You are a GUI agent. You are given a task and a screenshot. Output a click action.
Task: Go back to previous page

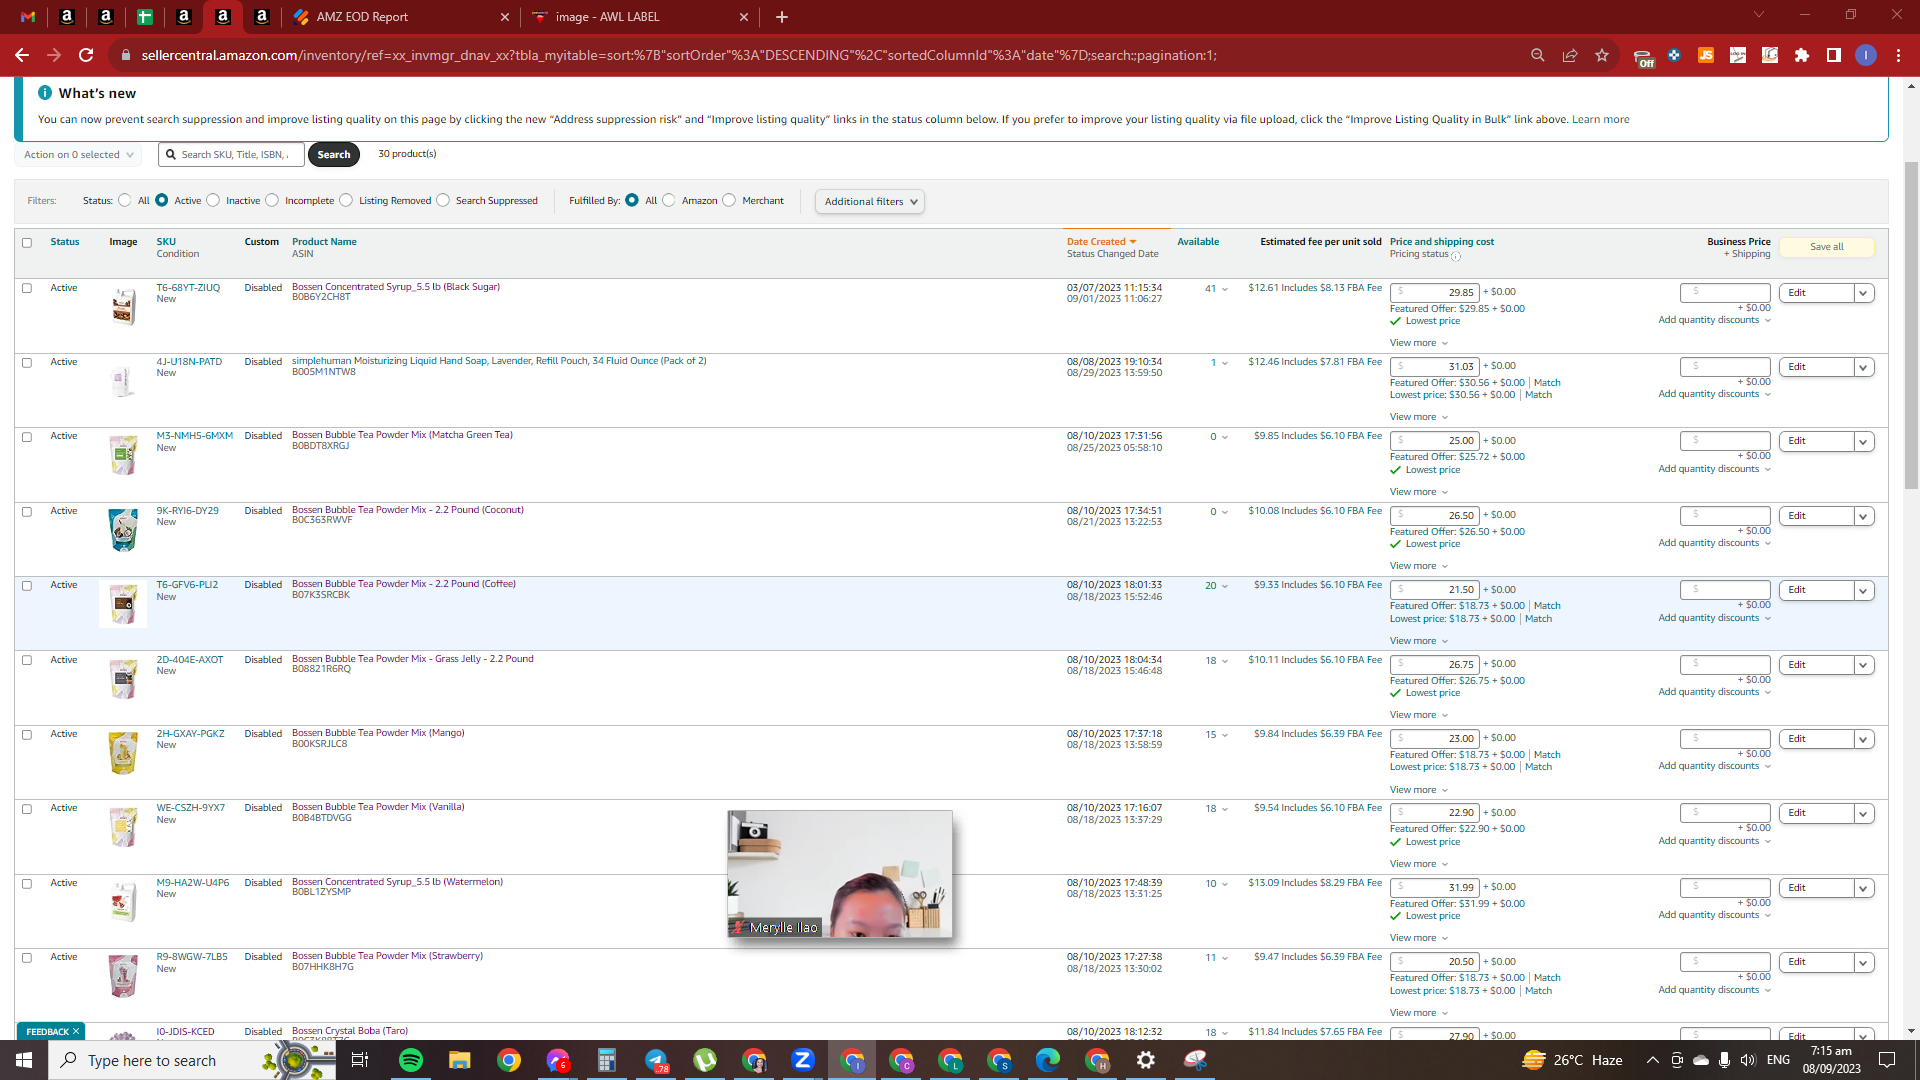pos(22,55)
